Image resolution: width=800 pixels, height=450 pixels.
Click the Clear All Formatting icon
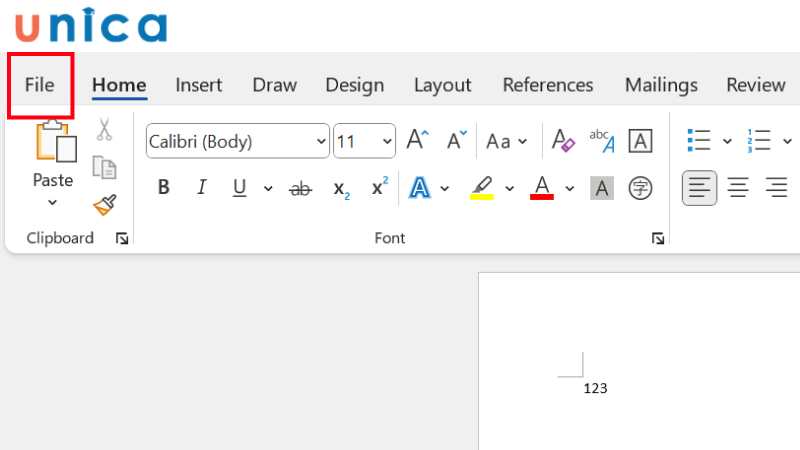tap(564, 142)
